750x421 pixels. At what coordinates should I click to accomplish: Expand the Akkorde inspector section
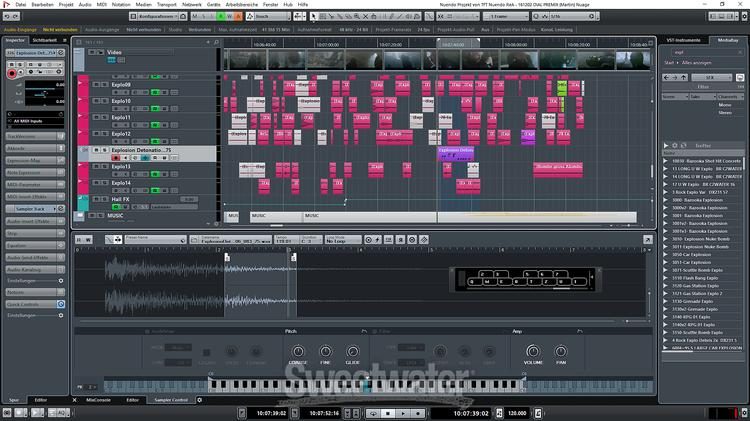[35, 148]
